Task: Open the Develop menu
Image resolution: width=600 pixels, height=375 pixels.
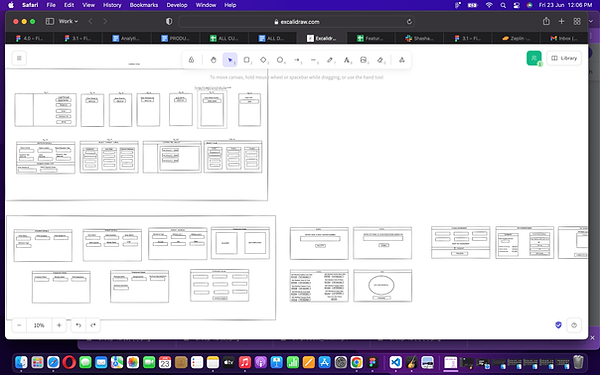Action: click(177, 5)
